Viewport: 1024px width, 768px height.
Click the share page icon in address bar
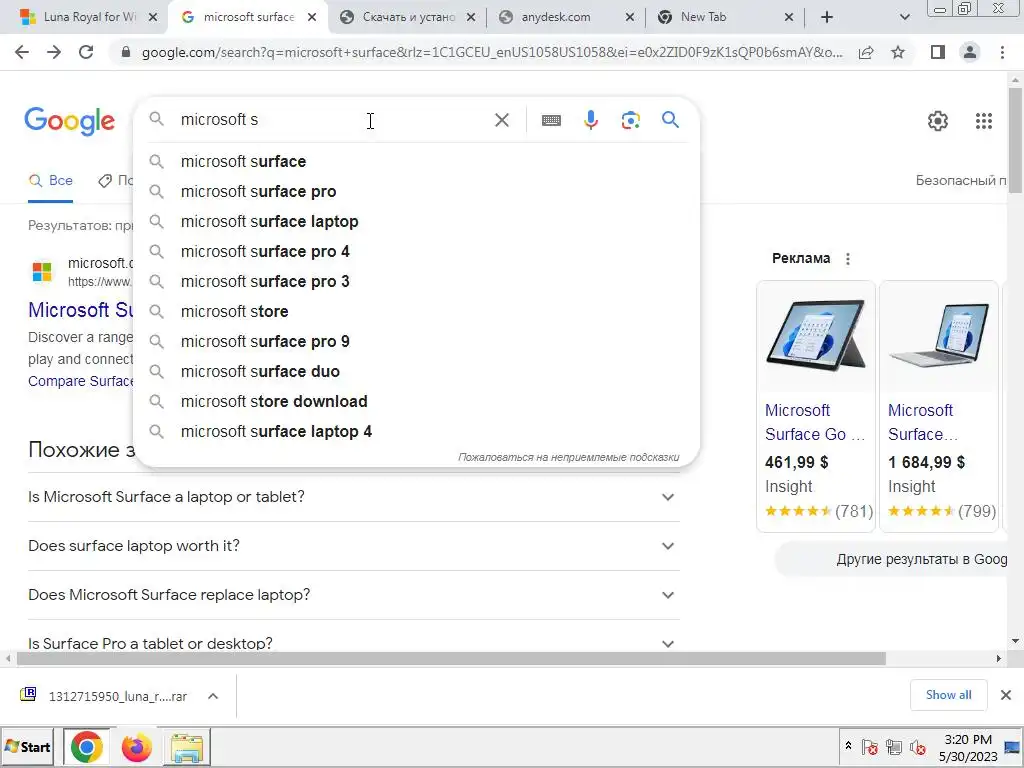(x=866, y=52)
